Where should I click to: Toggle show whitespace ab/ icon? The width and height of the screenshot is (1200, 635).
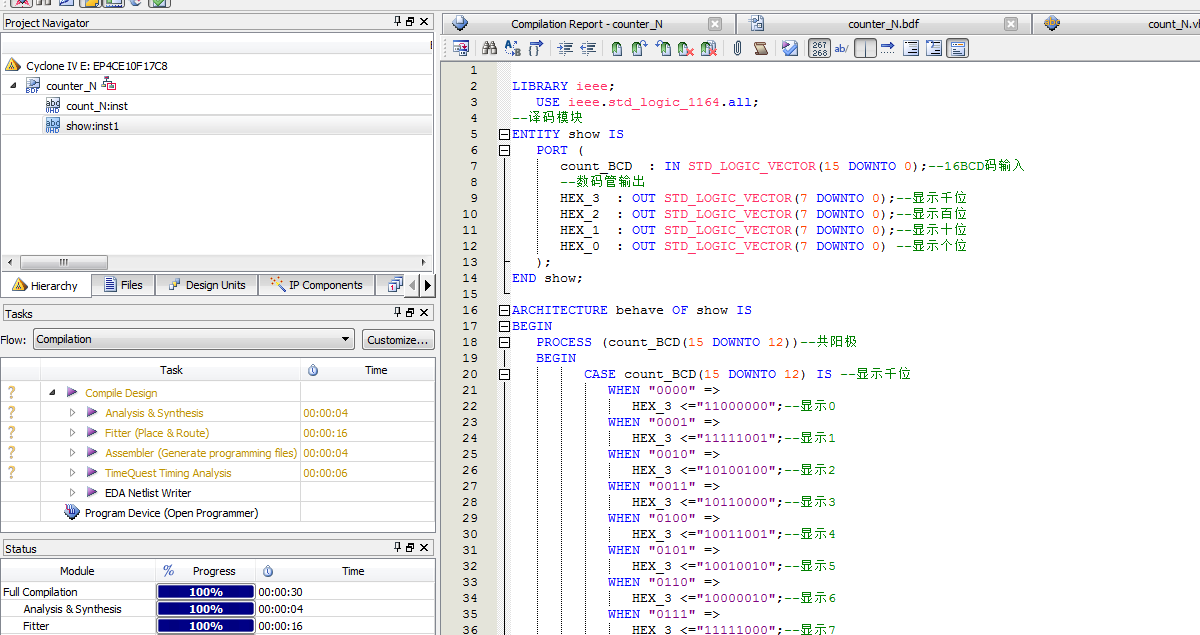842,47
